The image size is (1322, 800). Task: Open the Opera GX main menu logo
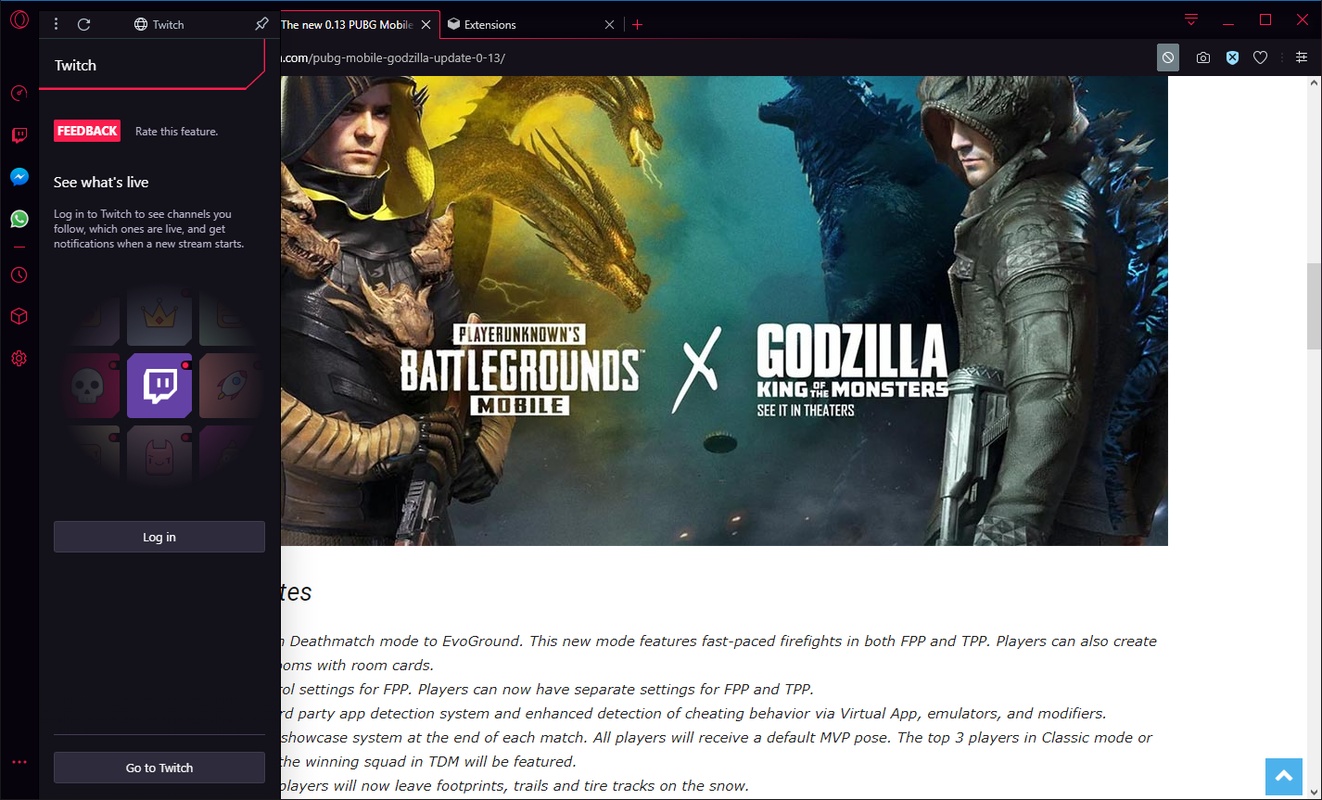click(x=19, y=21)
